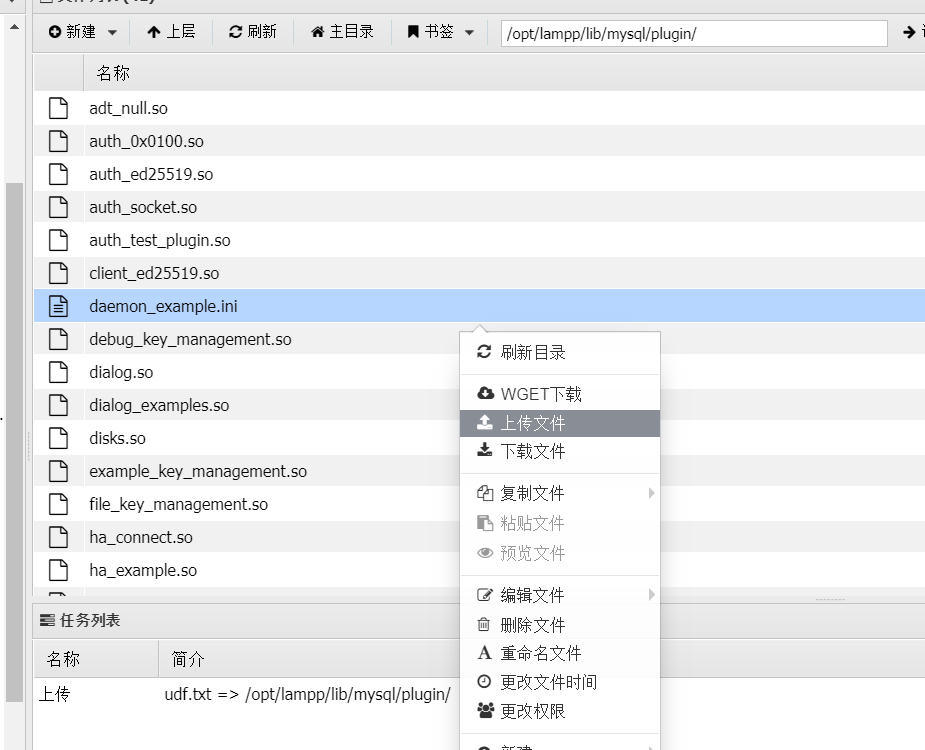The image size is (925, 750).
Task: Select file ha_connect.so
Action: (x=141, y=538)
